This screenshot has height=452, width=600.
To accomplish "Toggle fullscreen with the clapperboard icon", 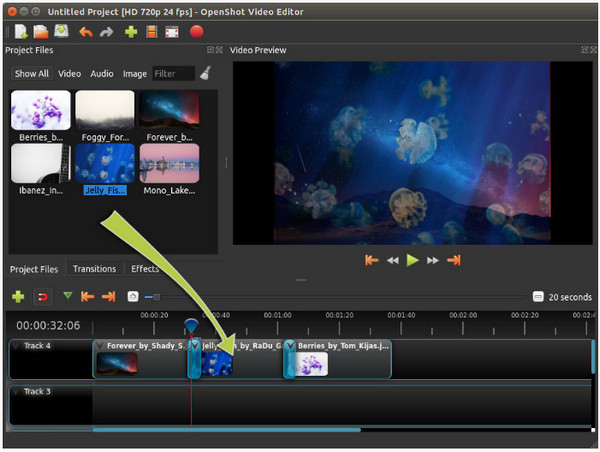I will pyautogui.click(x=172, y=32).
